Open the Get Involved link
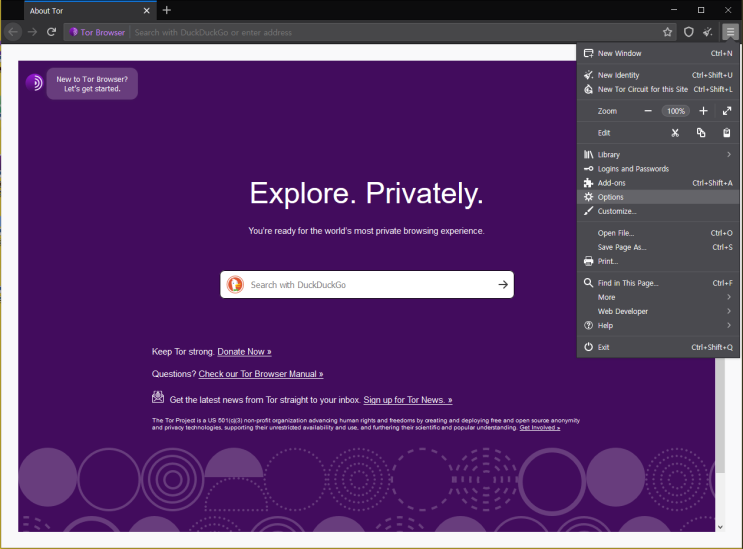The height and width of the screenshot is (549, 743). click(540, 428)
